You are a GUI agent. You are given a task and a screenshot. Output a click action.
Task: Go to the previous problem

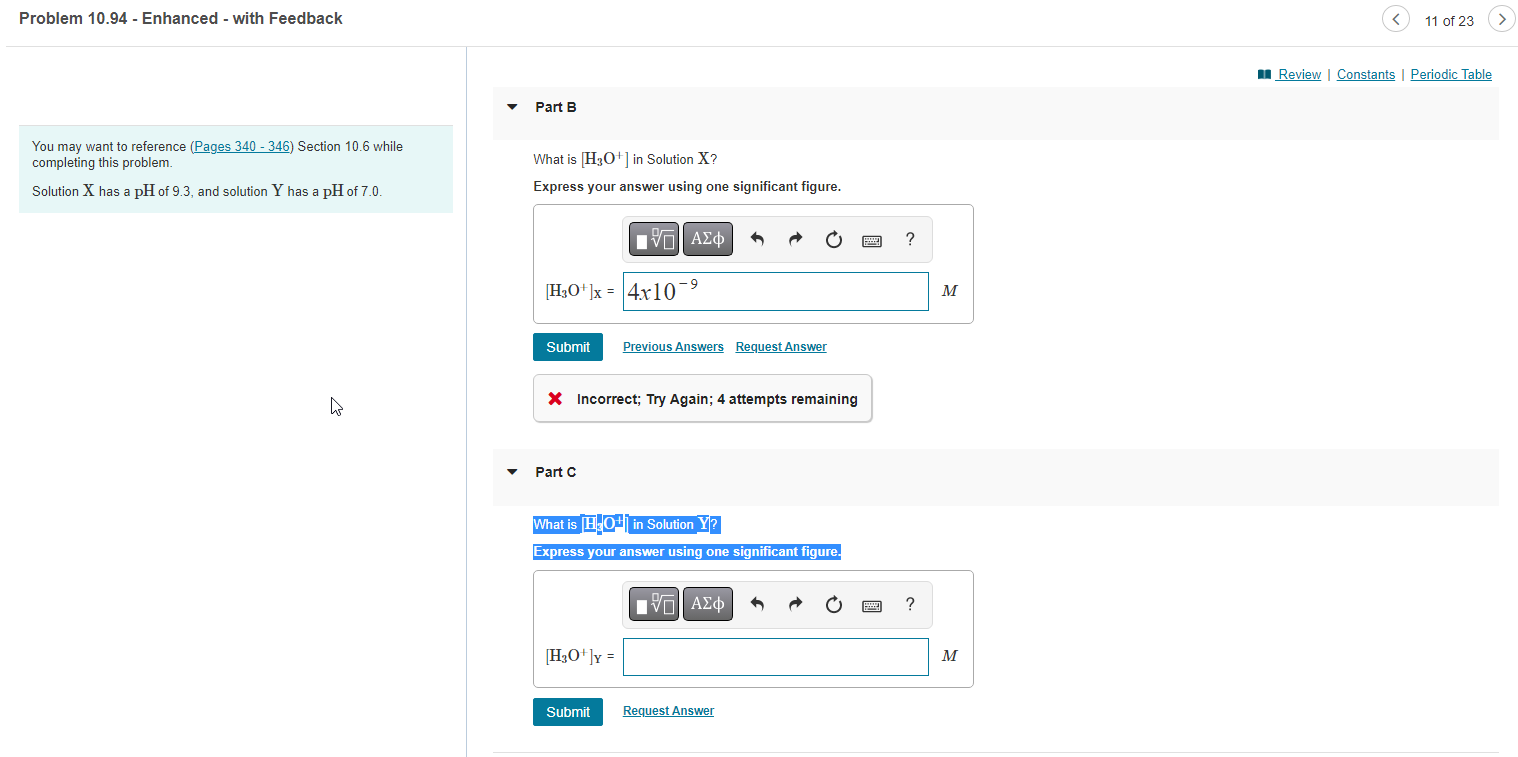click(1396, 19)
